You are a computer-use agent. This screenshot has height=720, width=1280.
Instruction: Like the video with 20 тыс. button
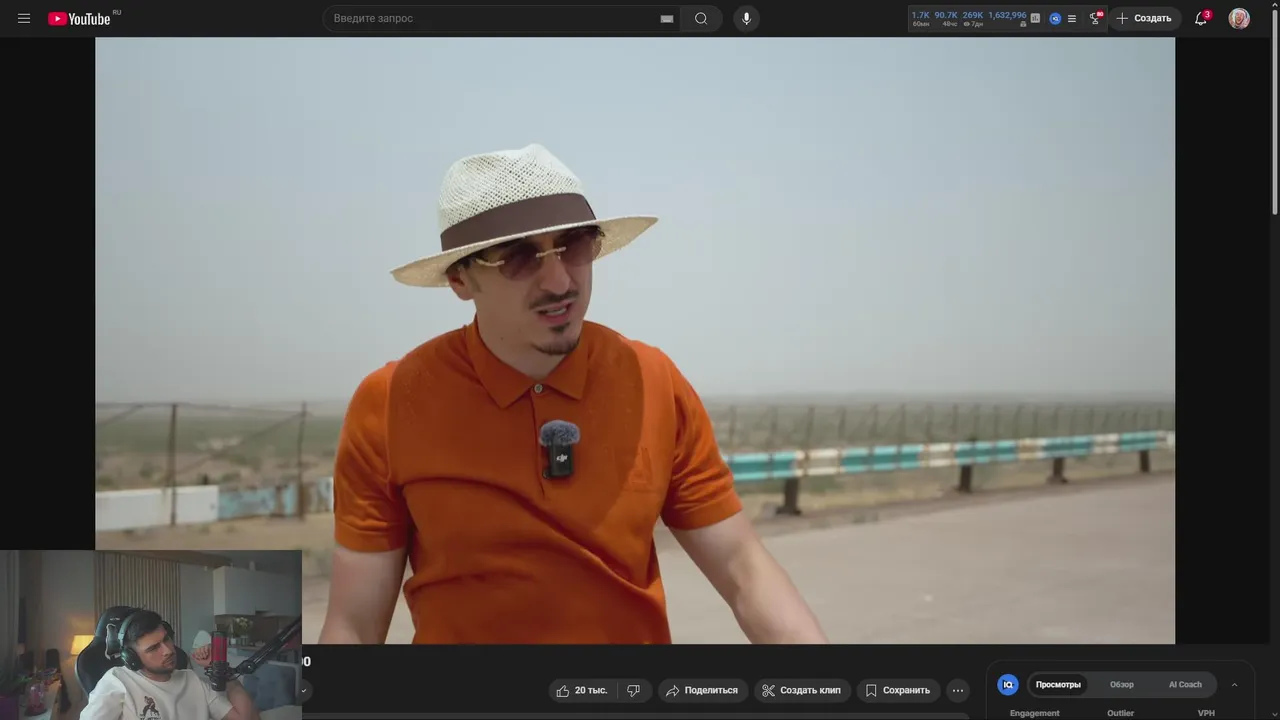pos(582,690)
